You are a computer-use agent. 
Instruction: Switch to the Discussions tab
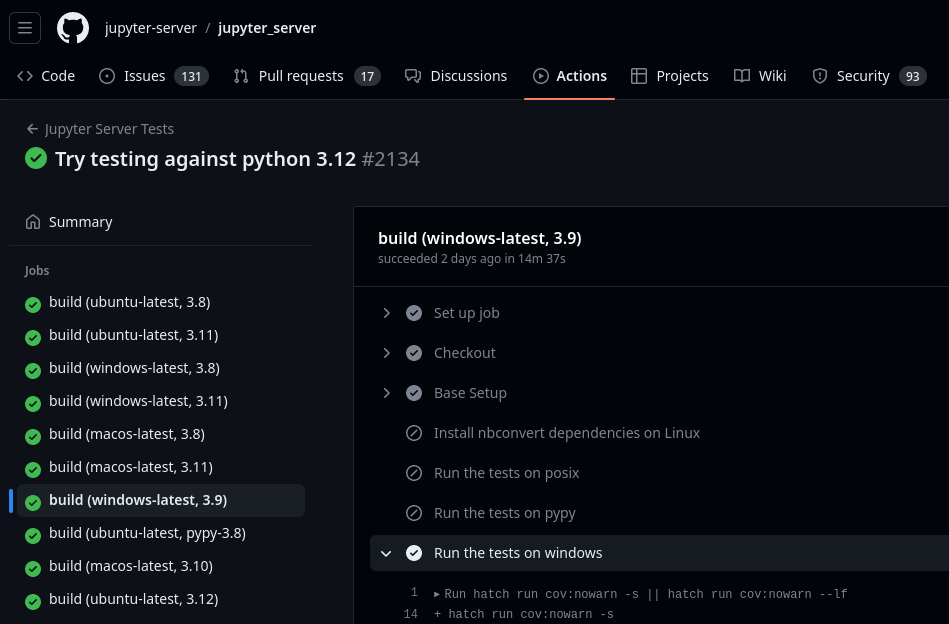tap(455, 75)
